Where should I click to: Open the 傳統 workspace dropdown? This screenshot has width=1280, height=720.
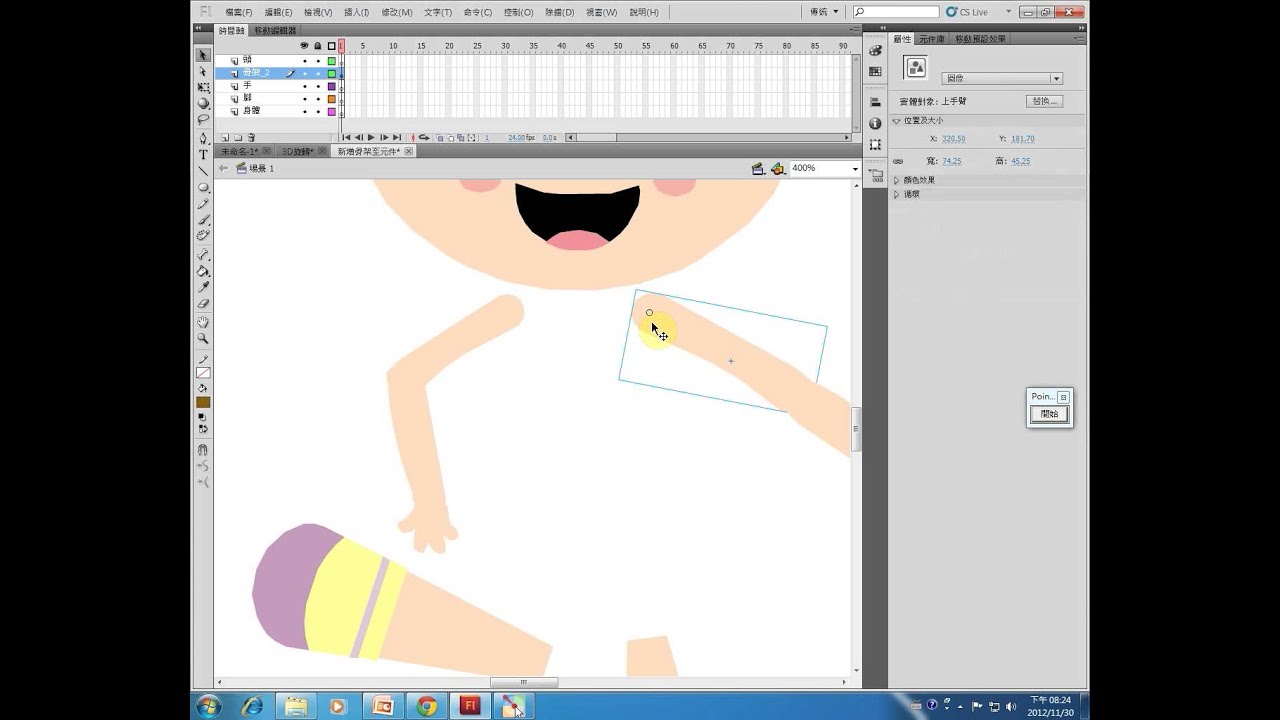pyautogui.click(x=824, y=12)
